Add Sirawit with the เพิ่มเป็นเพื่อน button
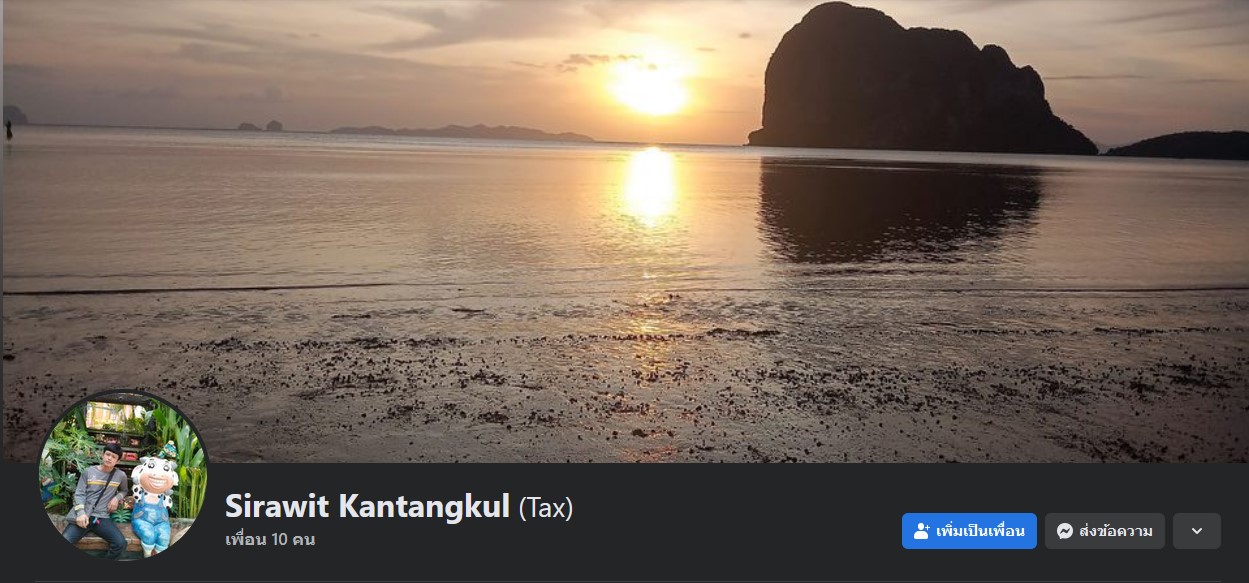 (969, 531)
